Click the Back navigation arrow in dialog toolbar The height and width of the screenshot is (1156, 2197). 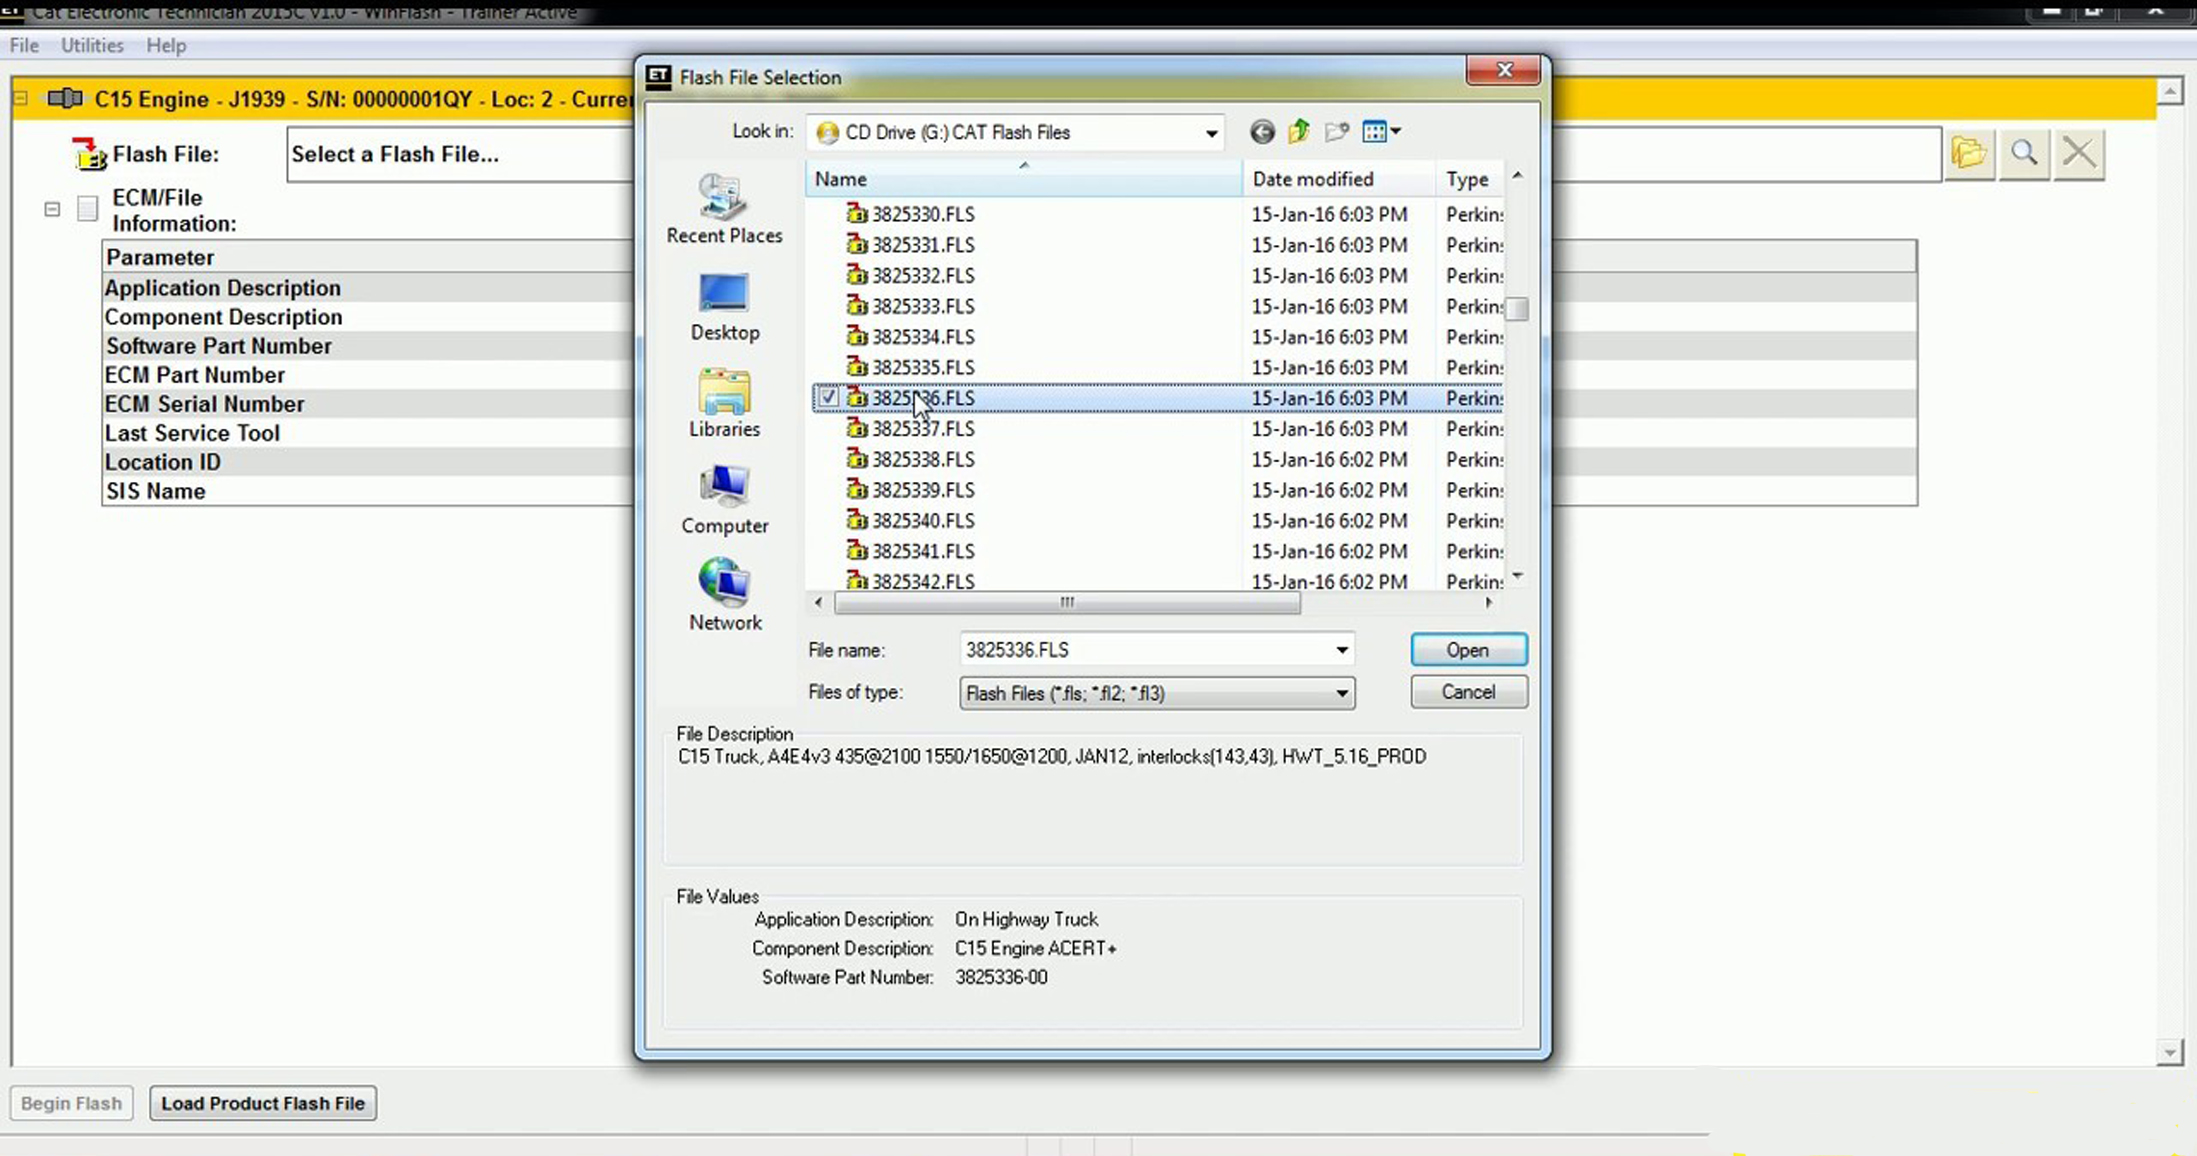1262,132
